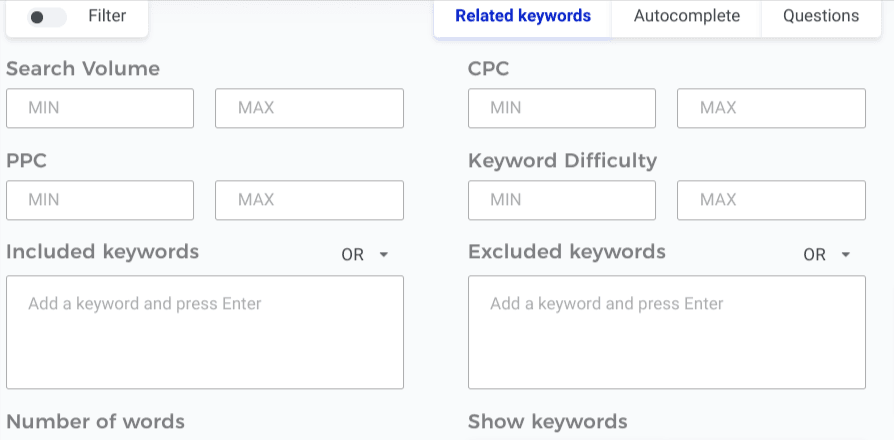Image resolution: width=894 pixels, height=440 pixels.
Task: Open the Included keywords OR dropdown
Action: [x=365, y=255]
